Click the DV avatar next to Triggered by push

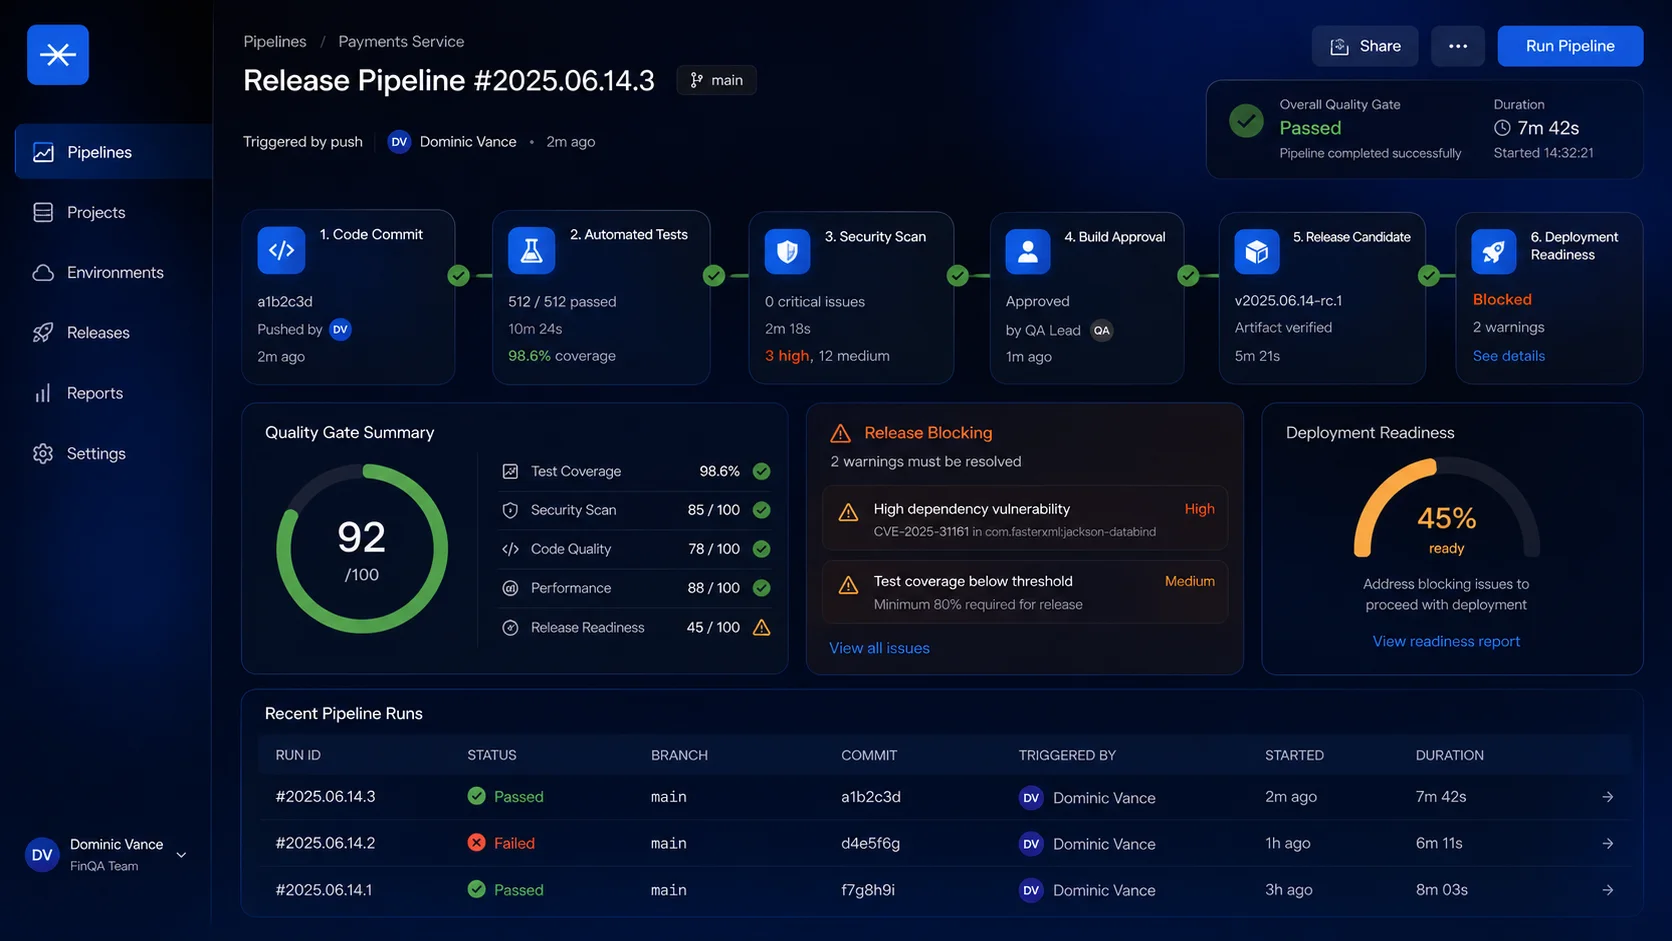399,142
